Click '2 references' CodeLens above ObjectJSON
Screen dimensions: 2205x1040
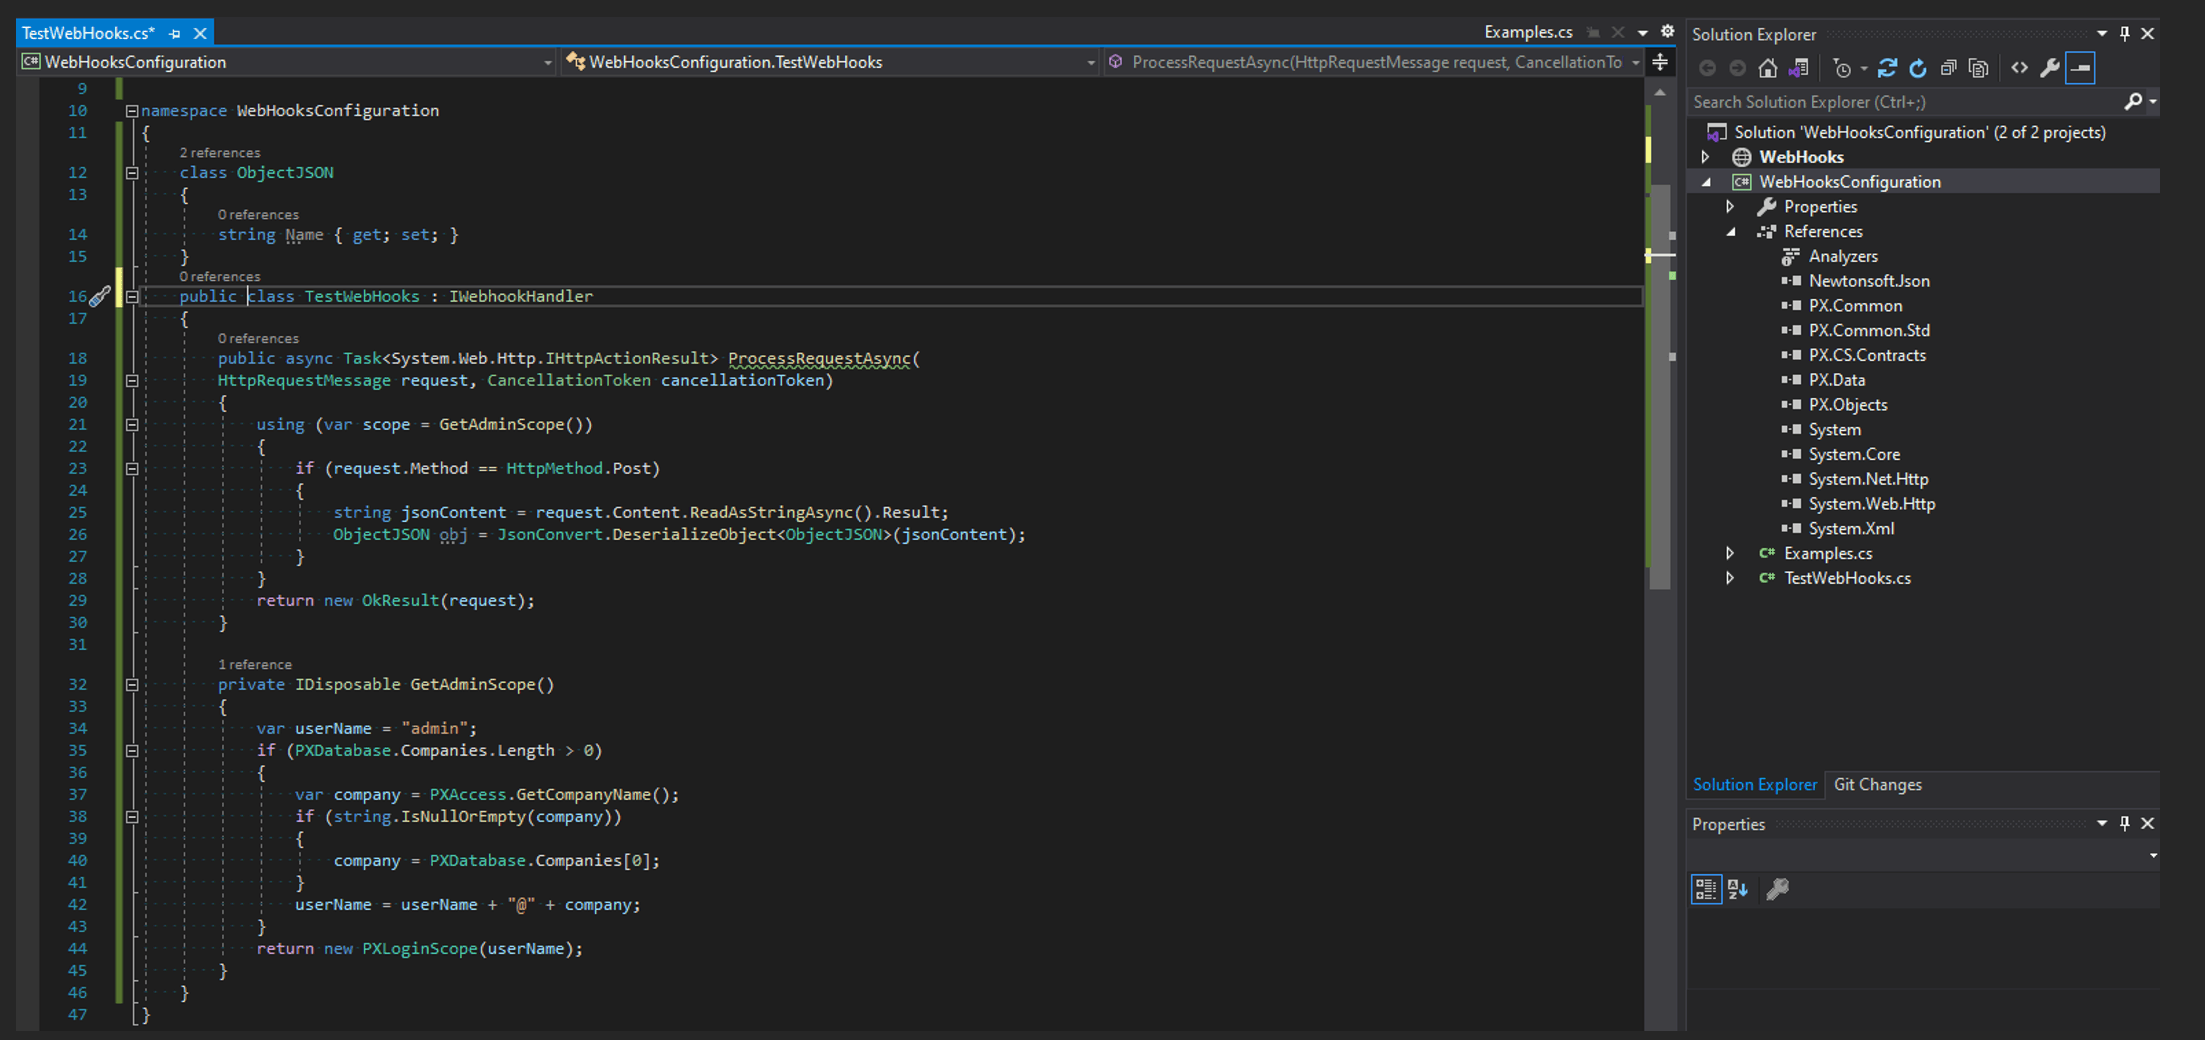pyautogui.click(x=219, y=152)
